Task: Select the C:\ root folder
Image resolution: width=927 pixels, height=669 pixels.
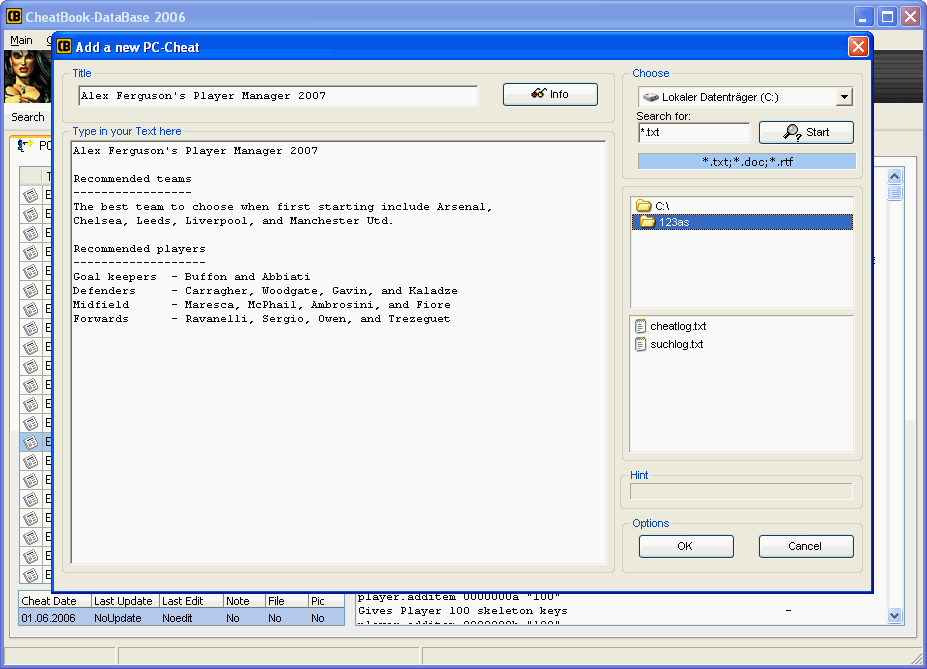Action: 661,205
